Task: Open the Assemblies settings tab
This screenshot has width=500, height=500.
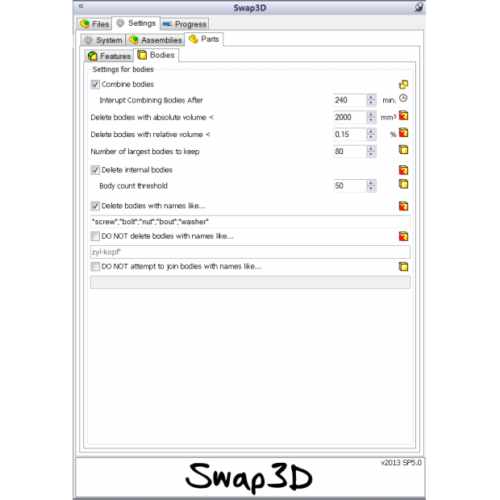Action: (x=156, y=40)
